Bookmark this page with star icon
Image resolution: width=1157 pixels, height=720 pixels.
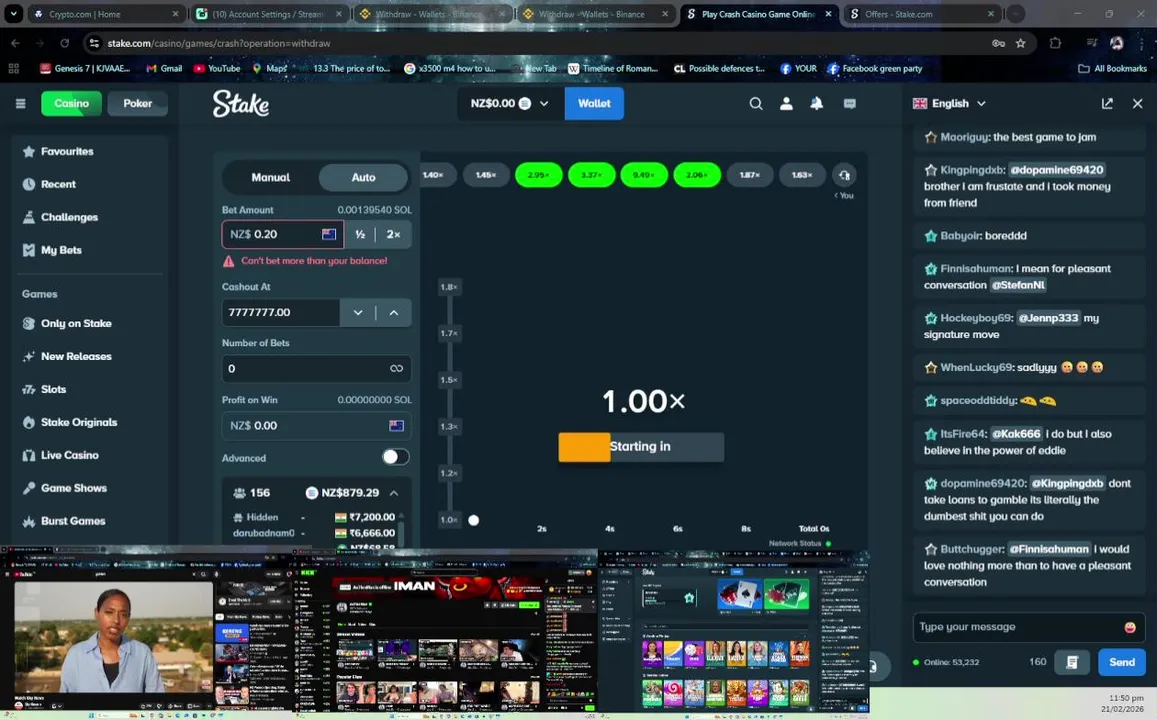1020,43
